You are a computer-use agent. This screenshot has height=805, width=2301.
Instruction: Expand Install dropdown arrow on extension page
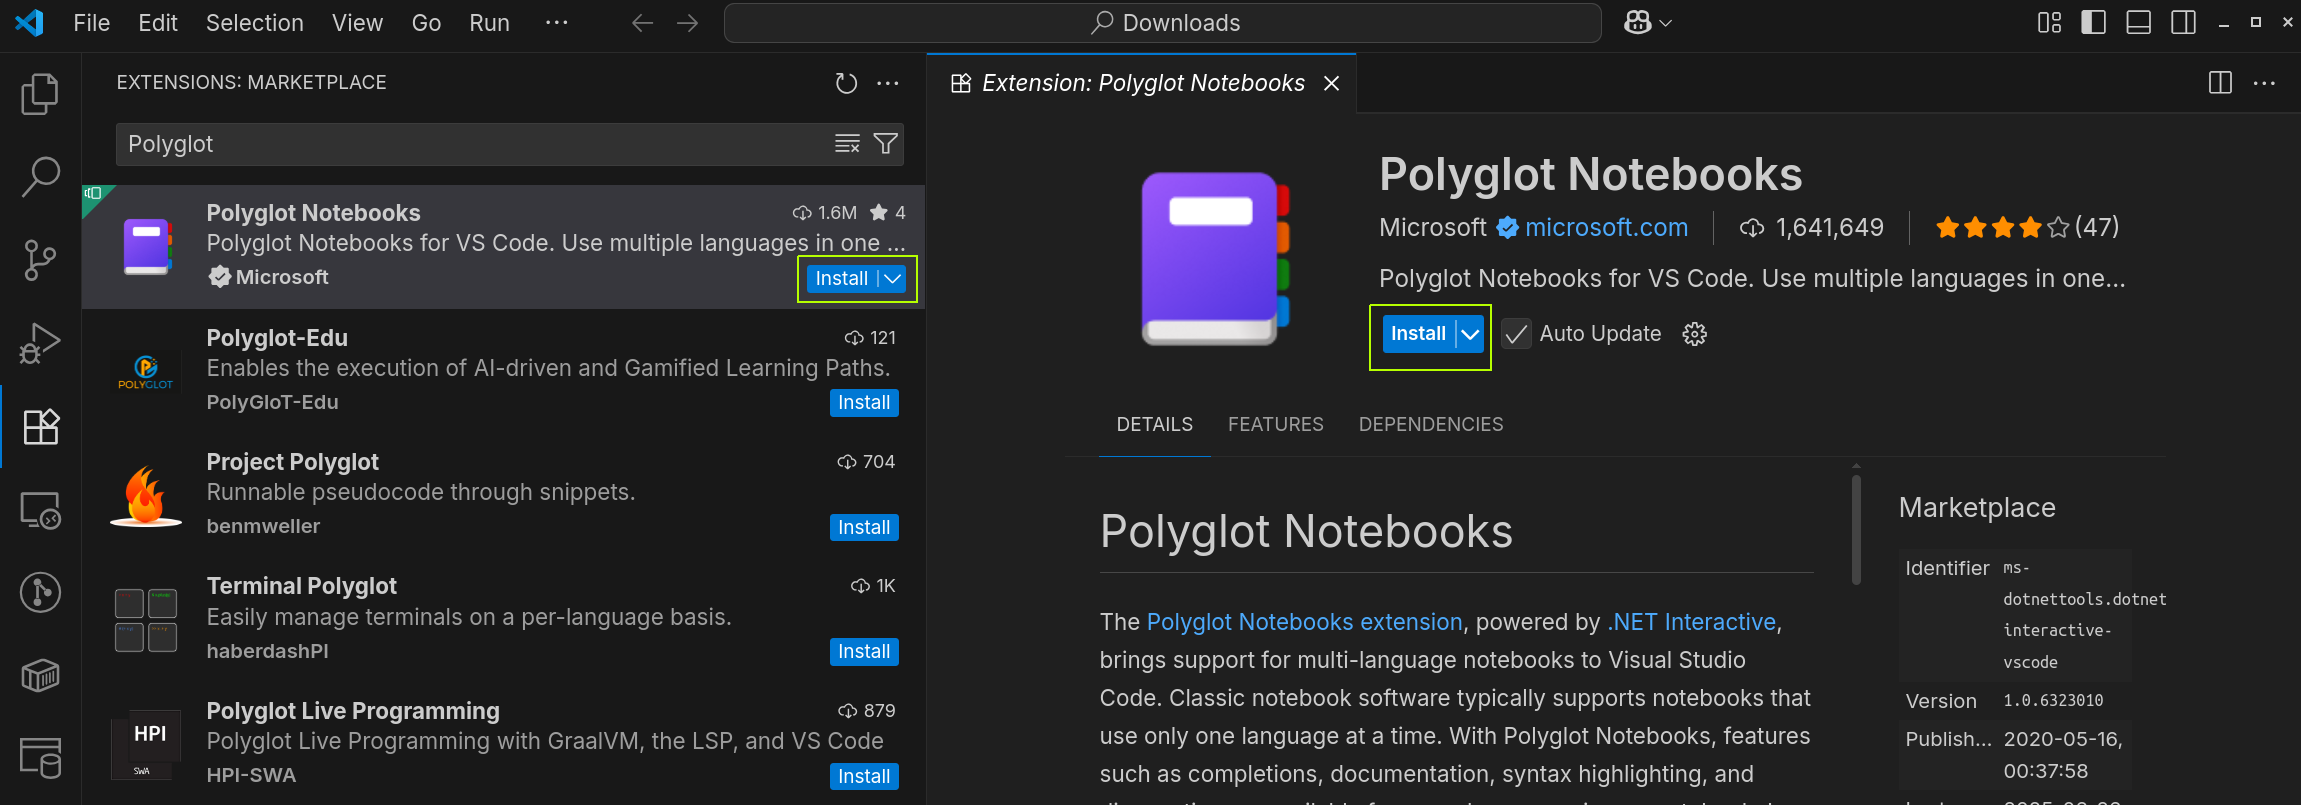tap(1470, 334)
